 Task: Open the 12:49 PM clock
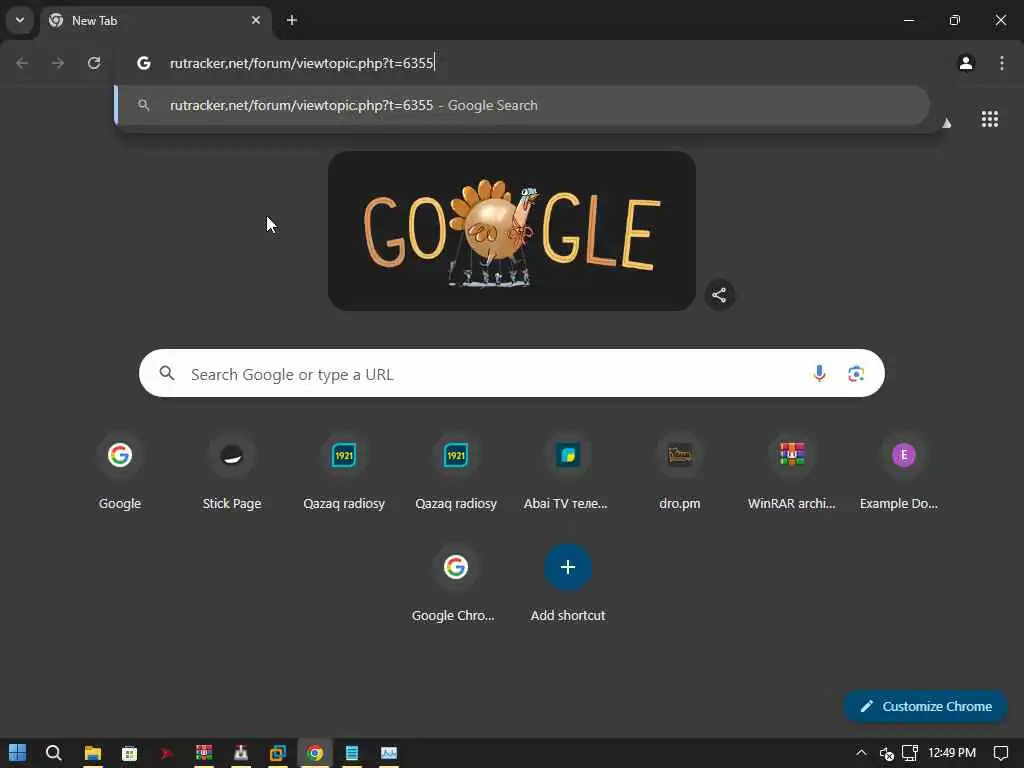coord(952,753)
